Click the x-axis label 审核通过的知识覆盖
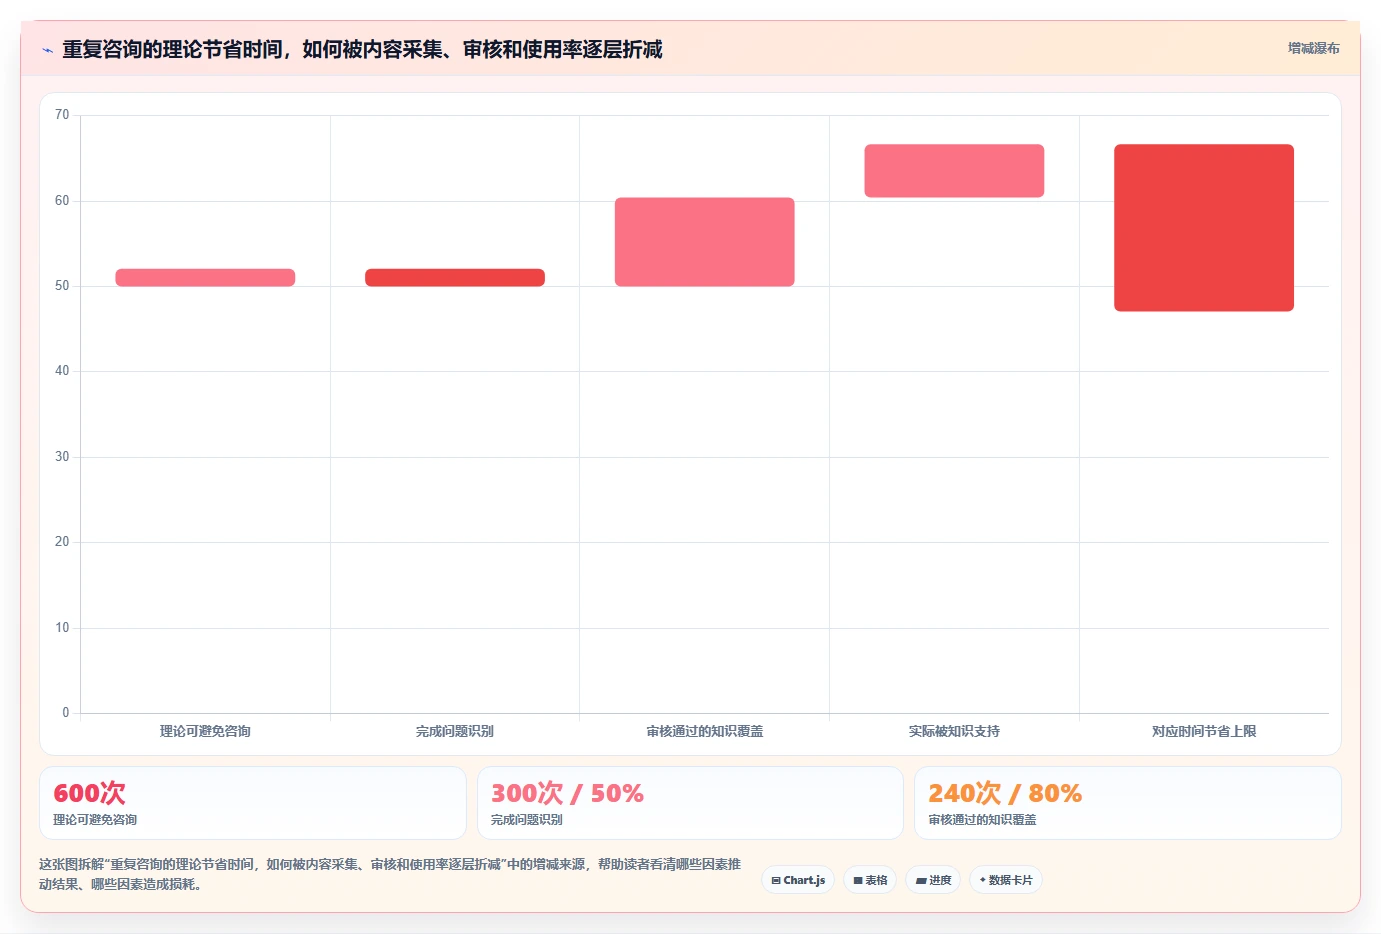The image size is (1381, 934). tap(705, 731)
